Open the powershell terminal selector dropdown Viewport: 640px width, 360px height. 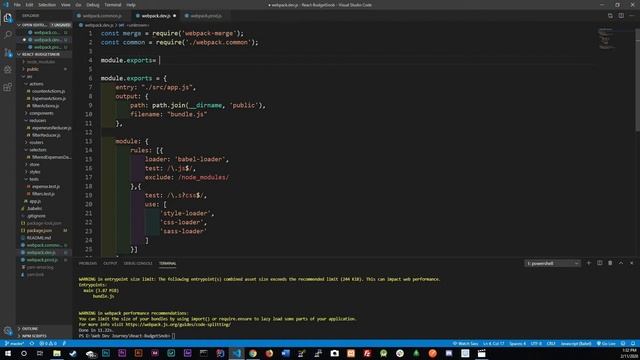552,263
